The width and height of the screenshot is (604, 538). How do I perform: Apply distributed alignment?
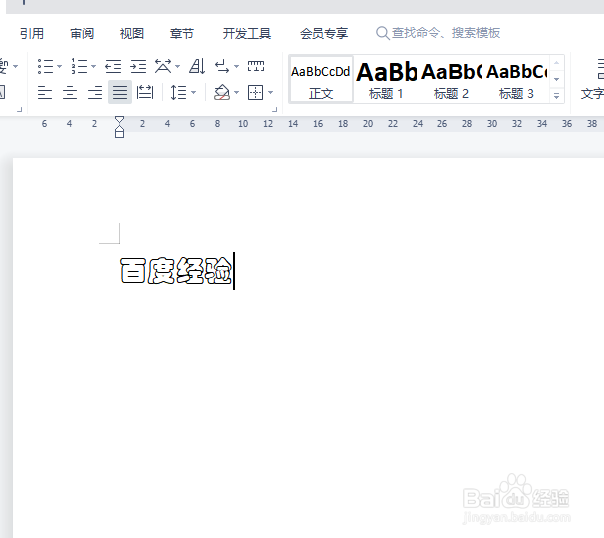145,92
